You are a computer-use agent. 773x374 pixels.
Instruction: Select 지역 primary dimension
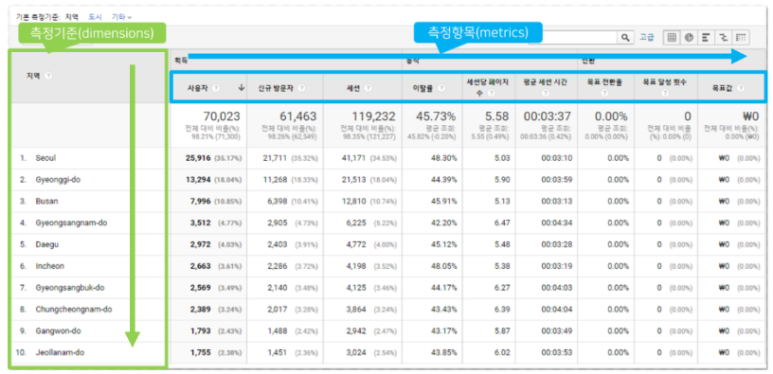[x=72, y=17]
